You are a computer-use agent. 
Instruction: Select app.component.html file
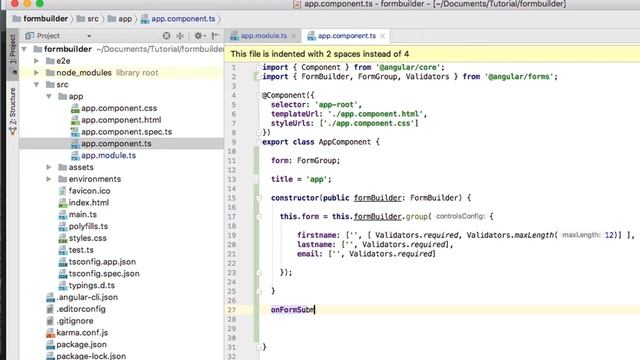coord(121,120)
